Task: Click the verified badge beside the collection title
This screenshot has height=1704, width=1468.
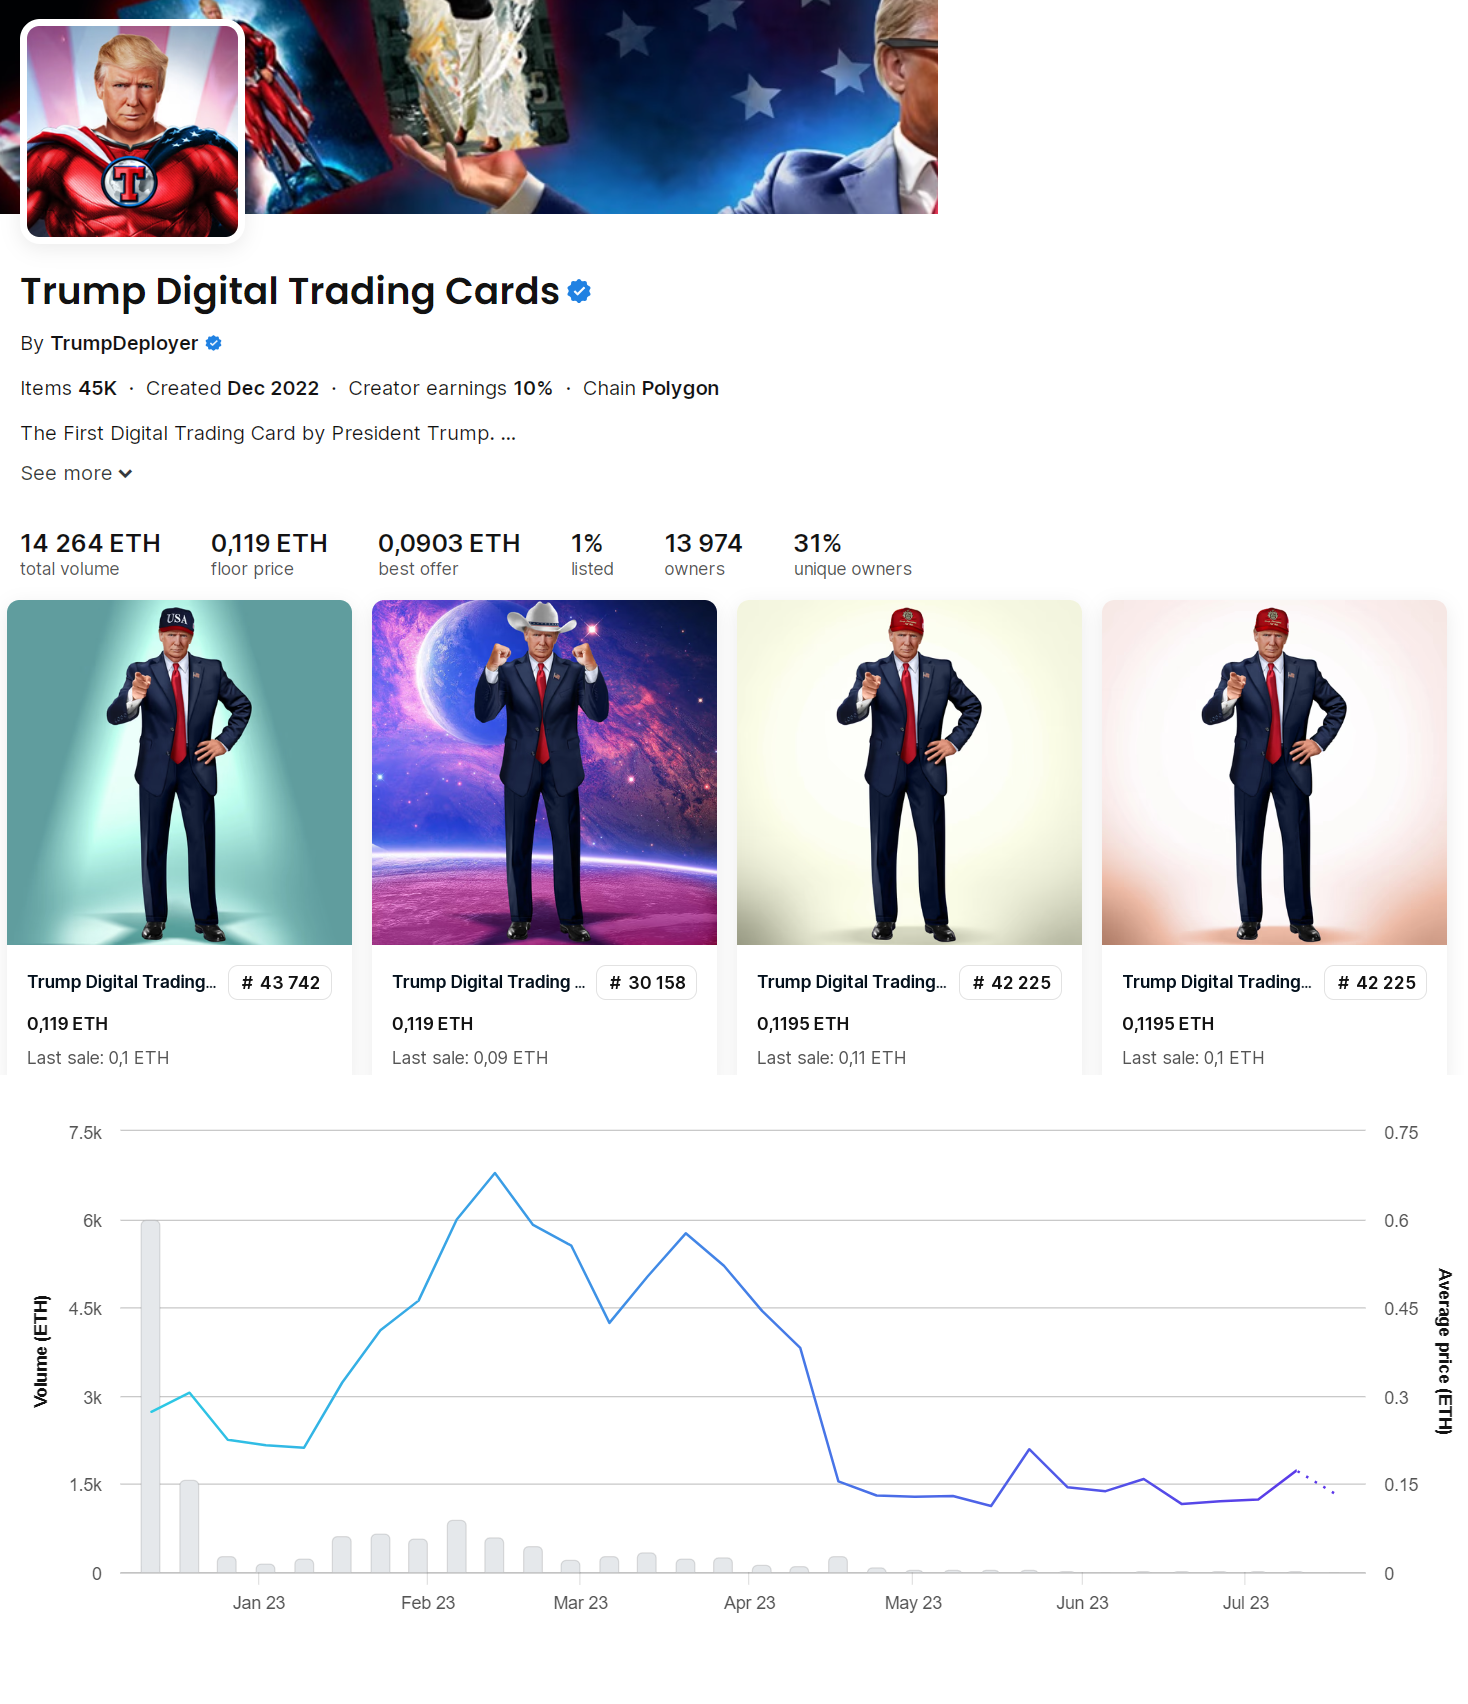Action: click(x=579, y=291)
